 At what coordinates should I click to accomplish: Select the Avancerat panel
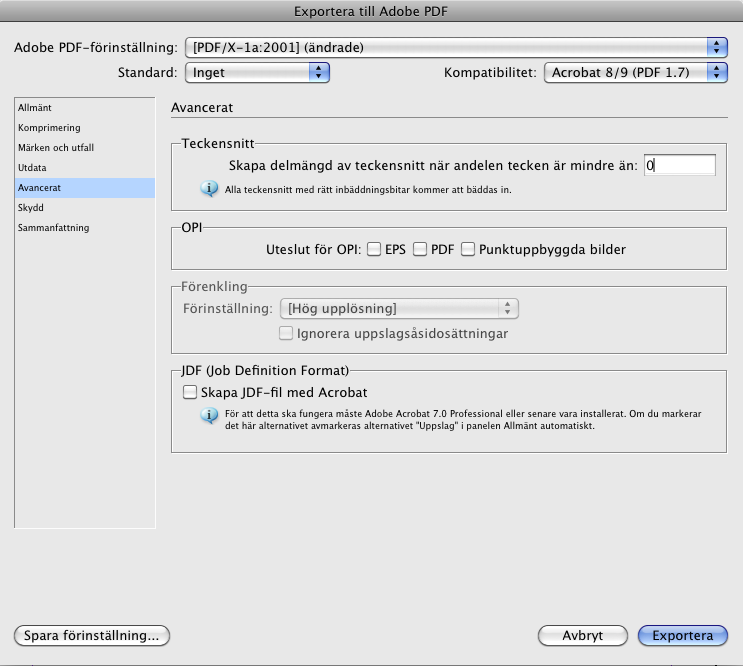[x=85, y=188]
